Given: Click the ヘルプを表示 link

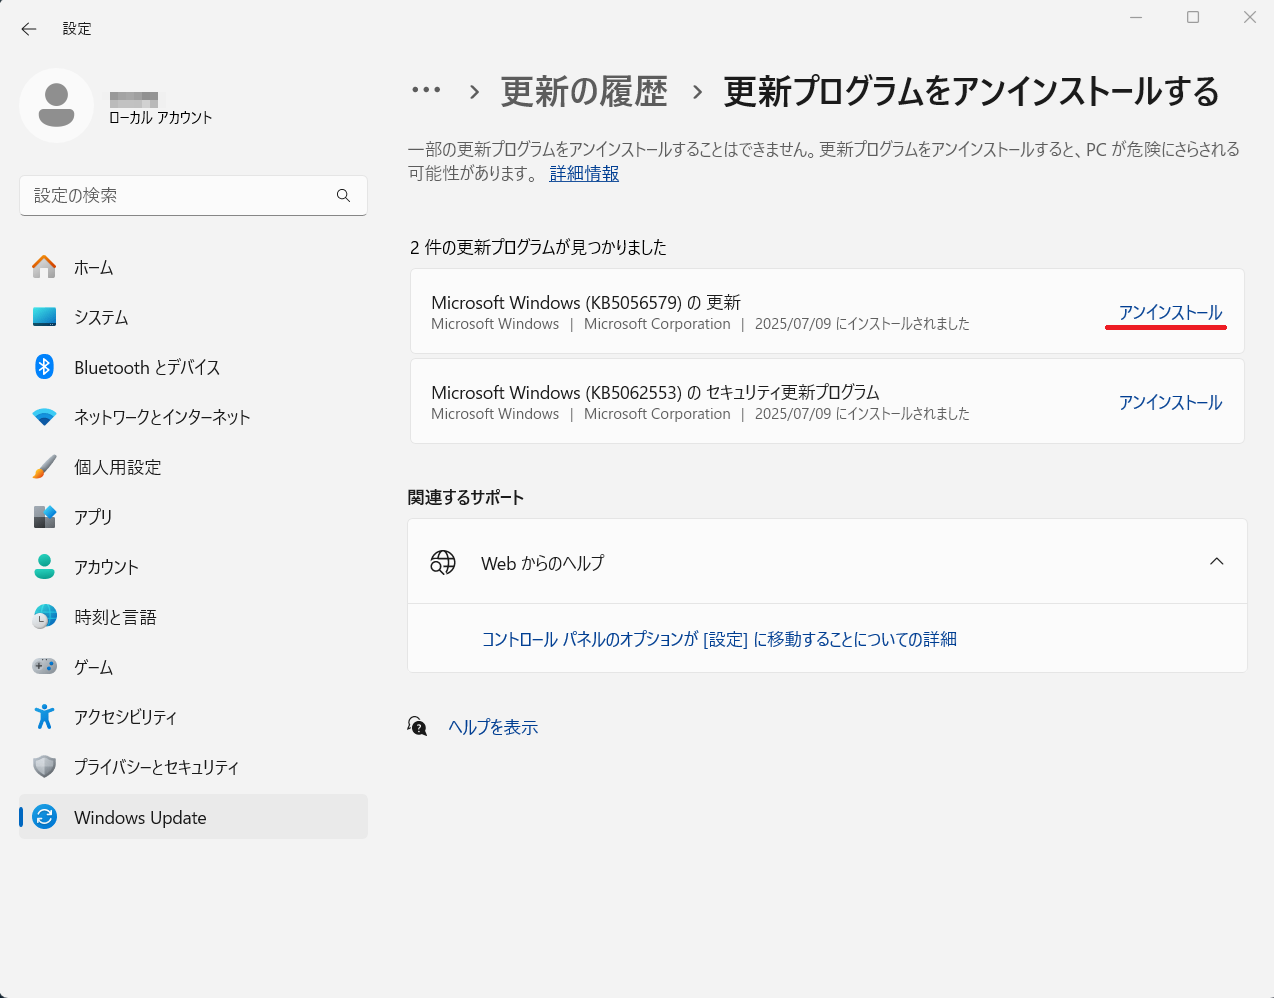Looking at the screenshot, I should pyautogui.click(x=493, y=727).
